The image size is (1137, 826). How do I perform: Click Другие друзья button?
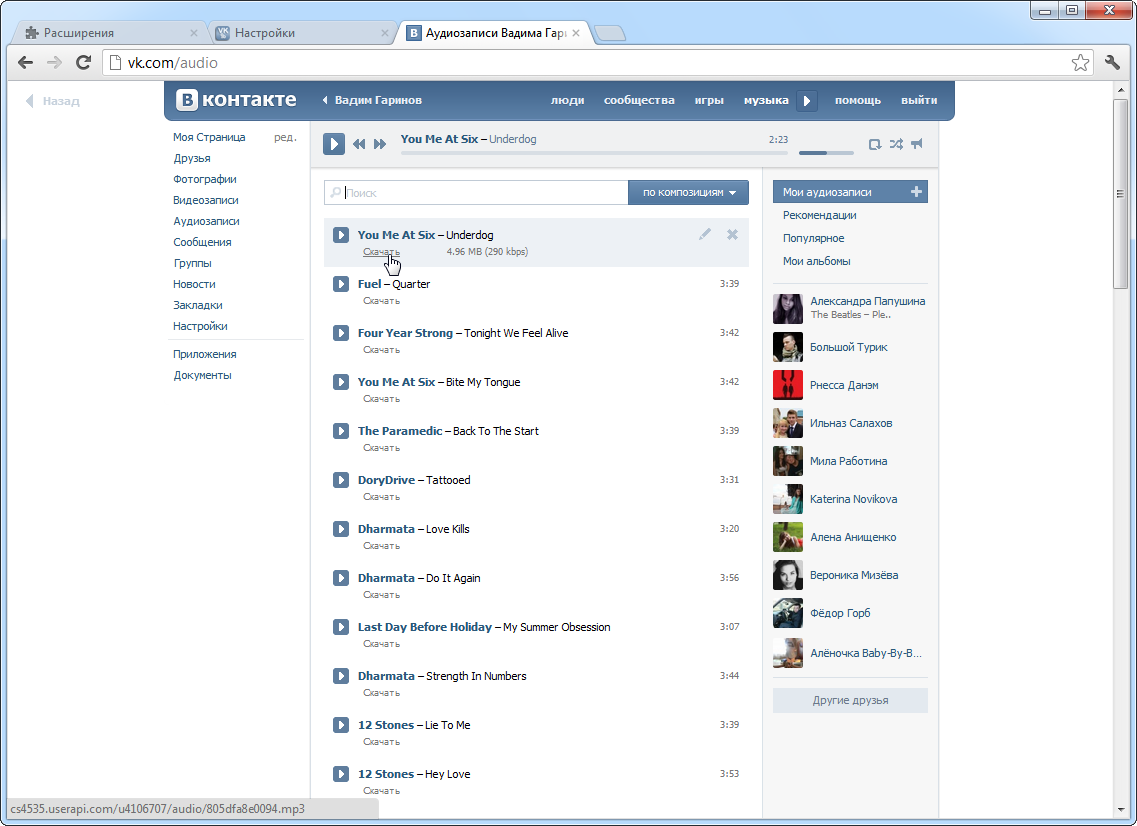click(850, 701)
